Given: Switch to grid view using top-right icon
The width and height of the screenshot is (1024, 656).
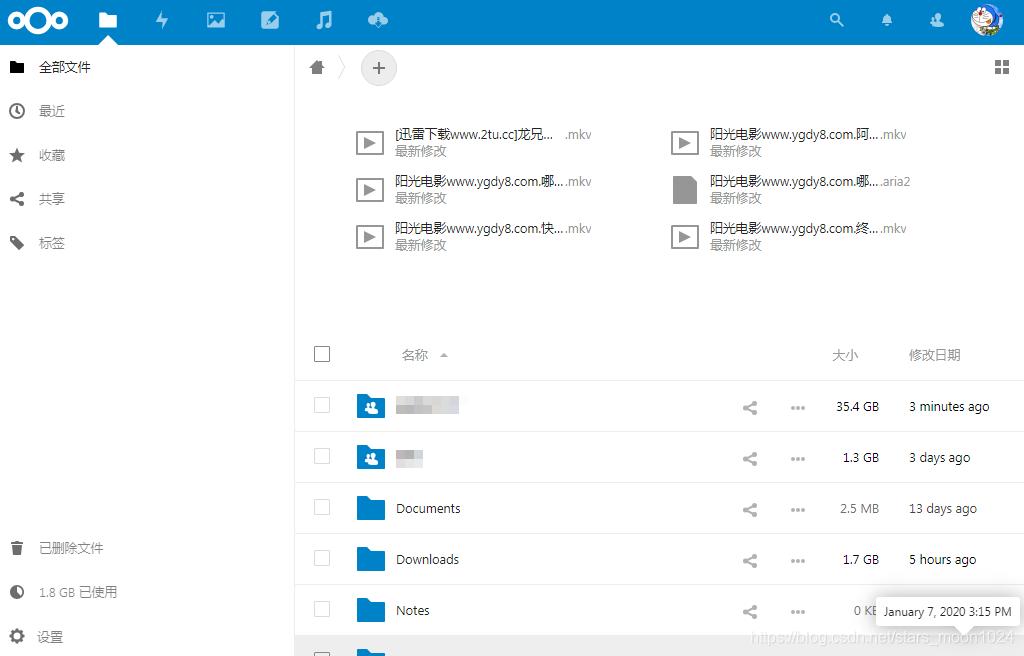Looking at the screenshot, I should (x=1002, y=67).
